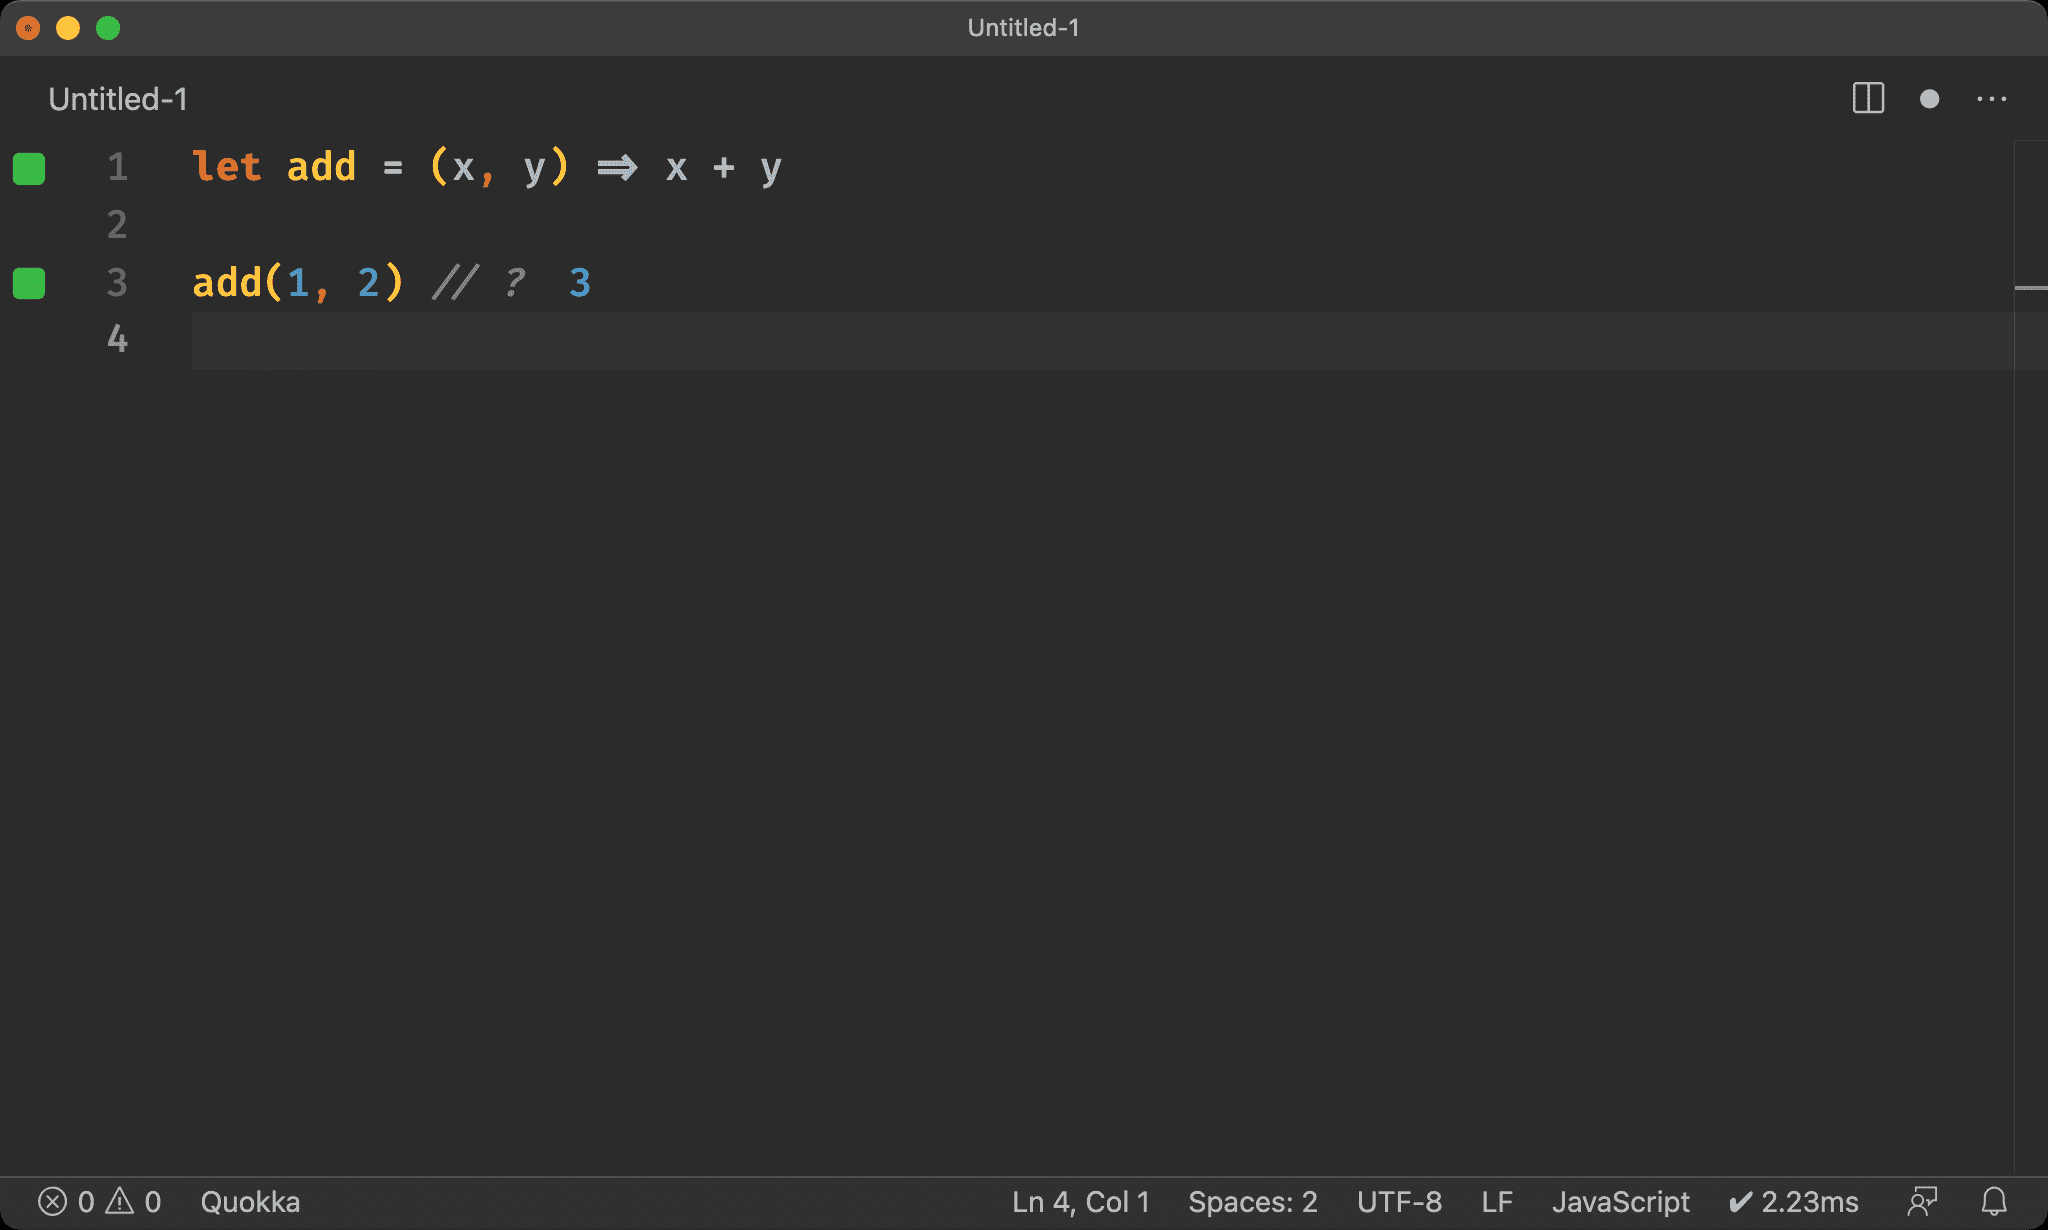Click the Quokka 2.23ms execution time indicator

tap(1794, 1201)
